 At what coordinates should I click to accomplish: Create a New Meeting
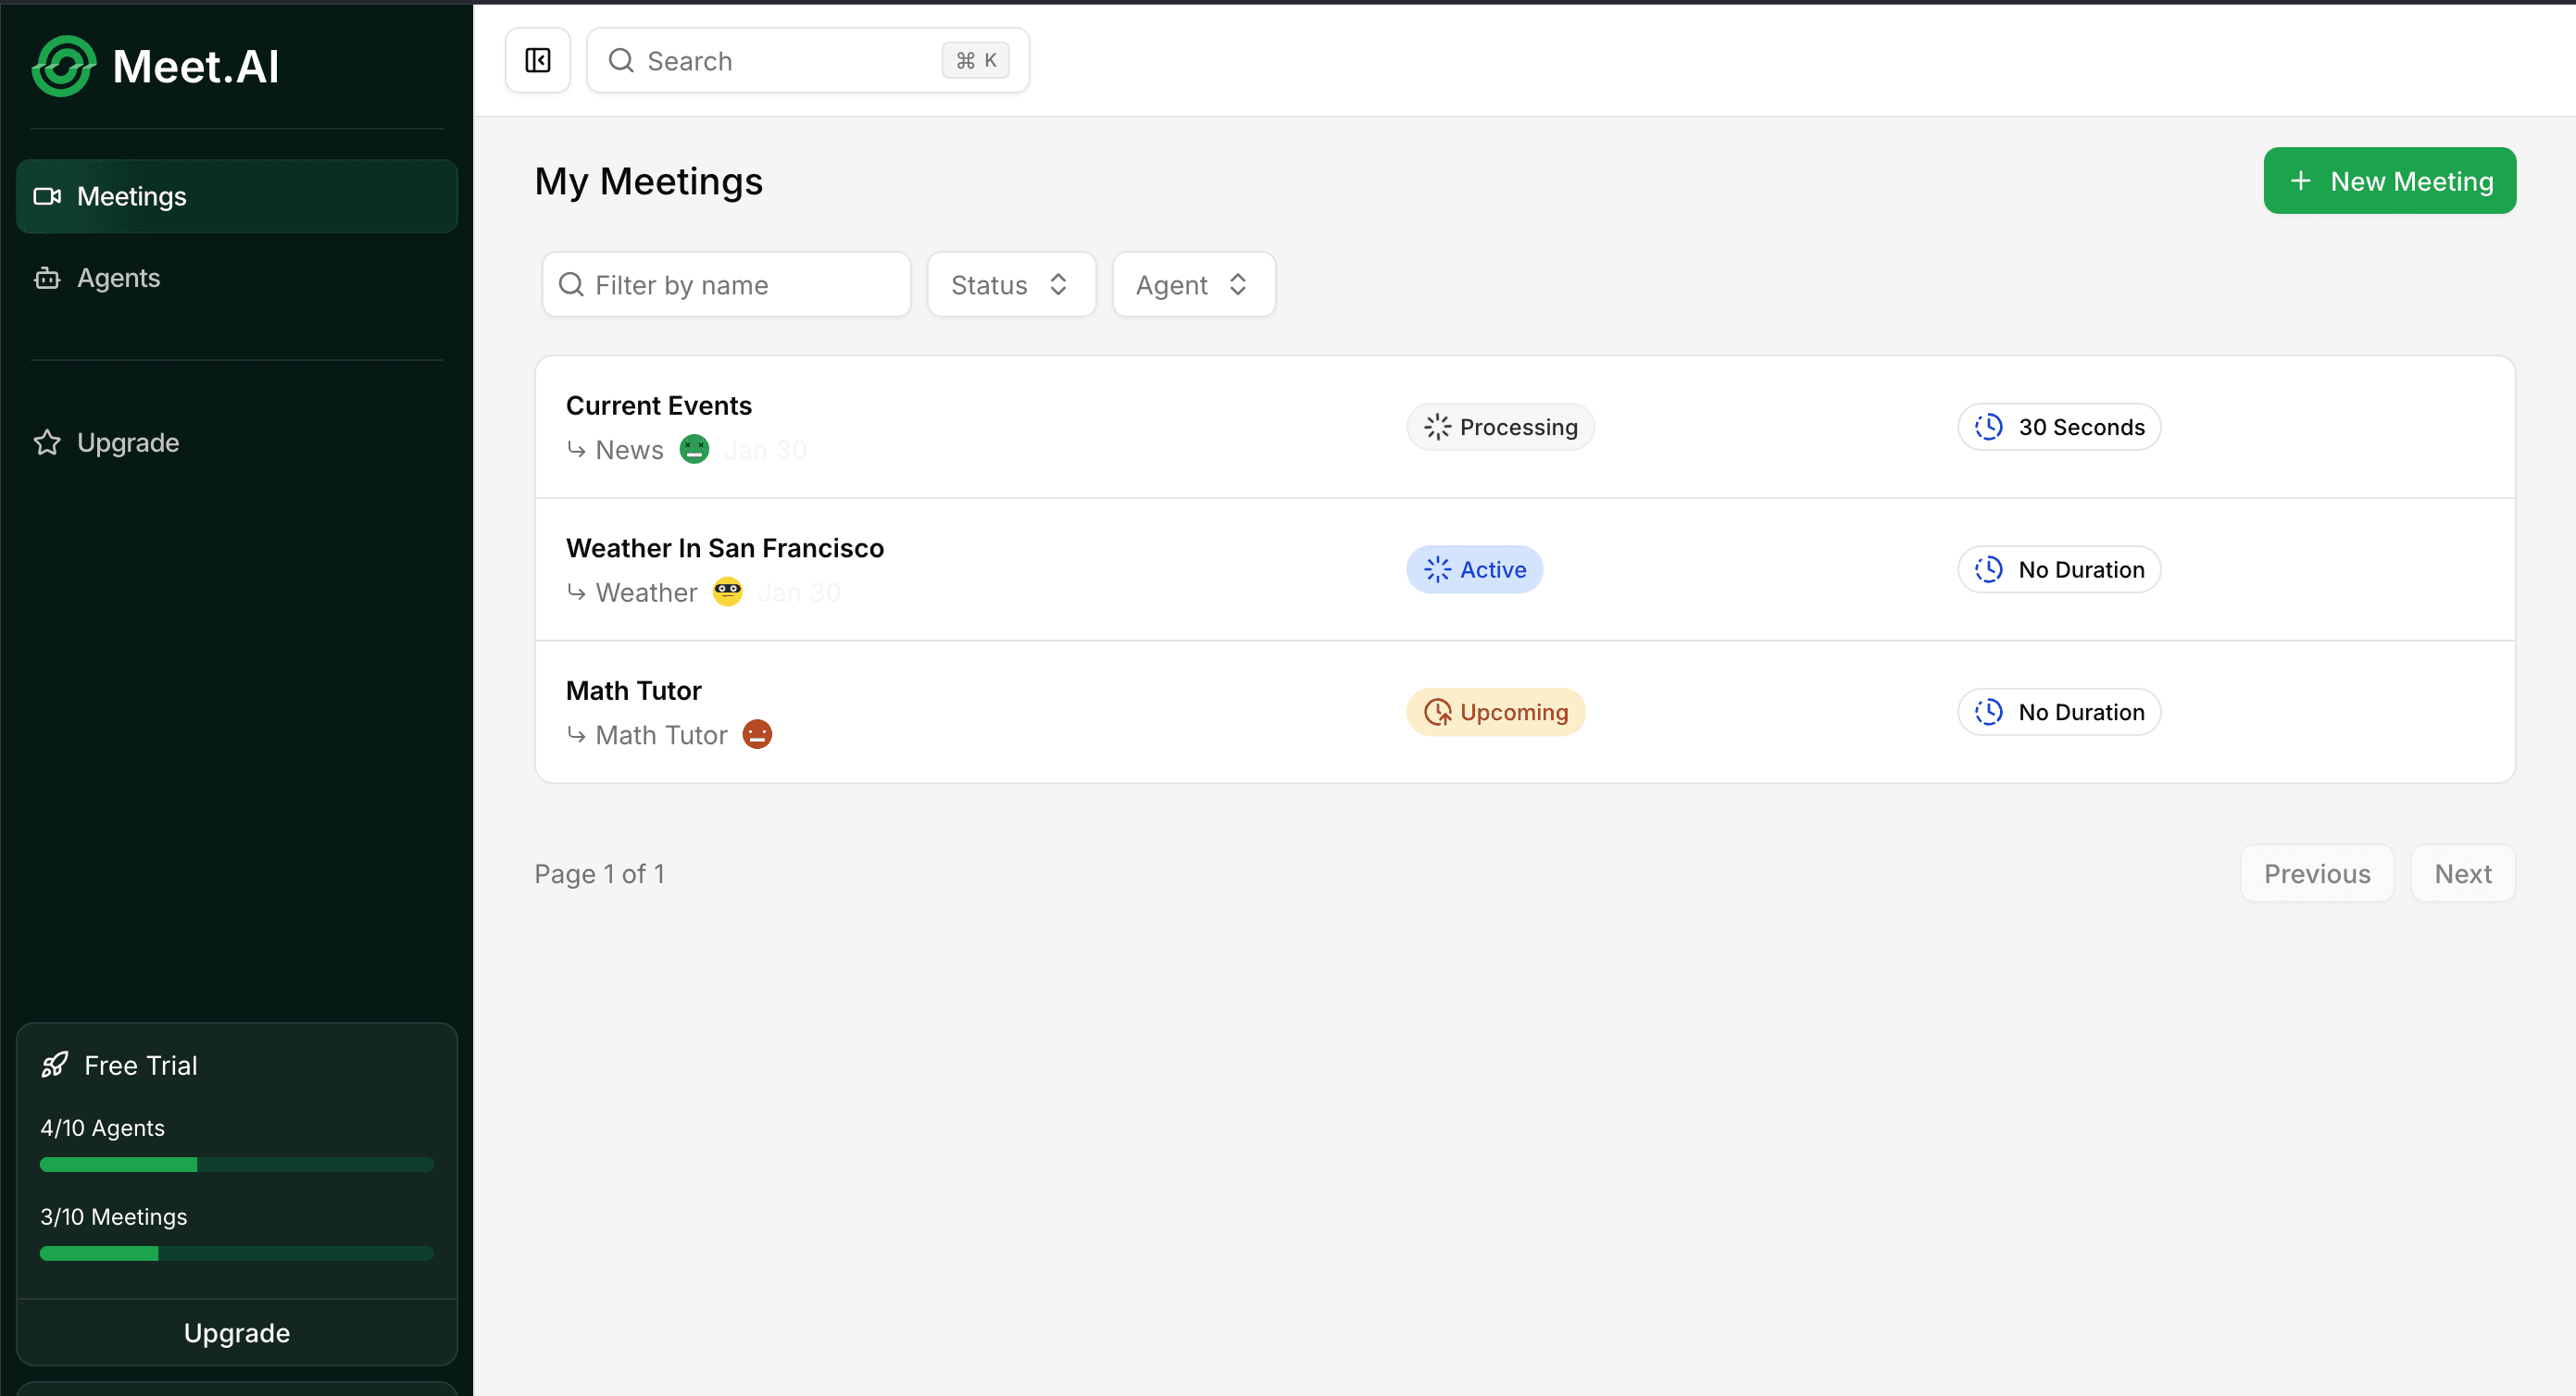point(2389,181)
